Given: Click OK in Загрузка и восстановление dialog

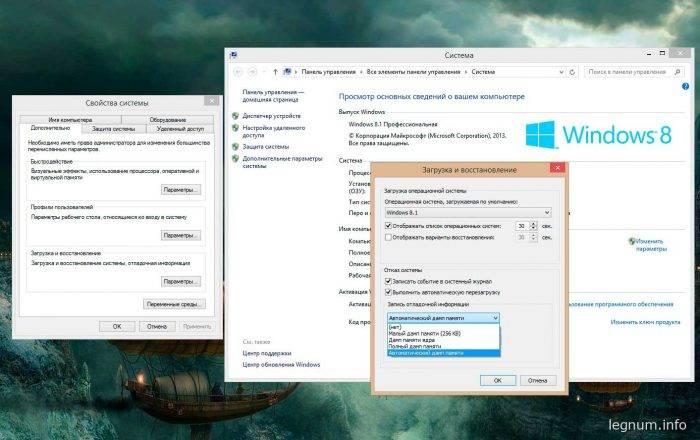Looking at the screenshot, I should tap(498, 381).
